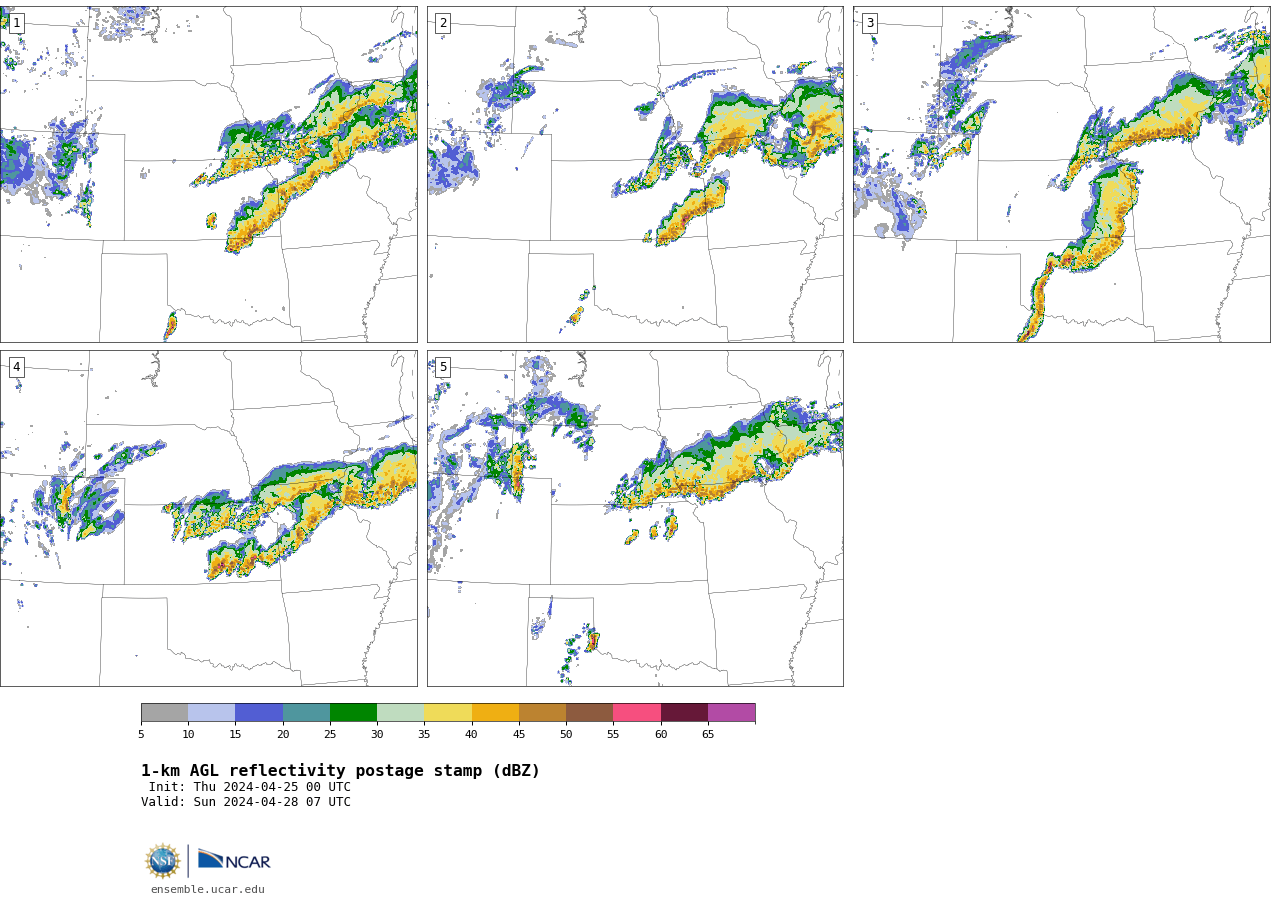Click the colorbar tick label 65
Viewport: 1280px width, 901px height.
pos(708,735)
